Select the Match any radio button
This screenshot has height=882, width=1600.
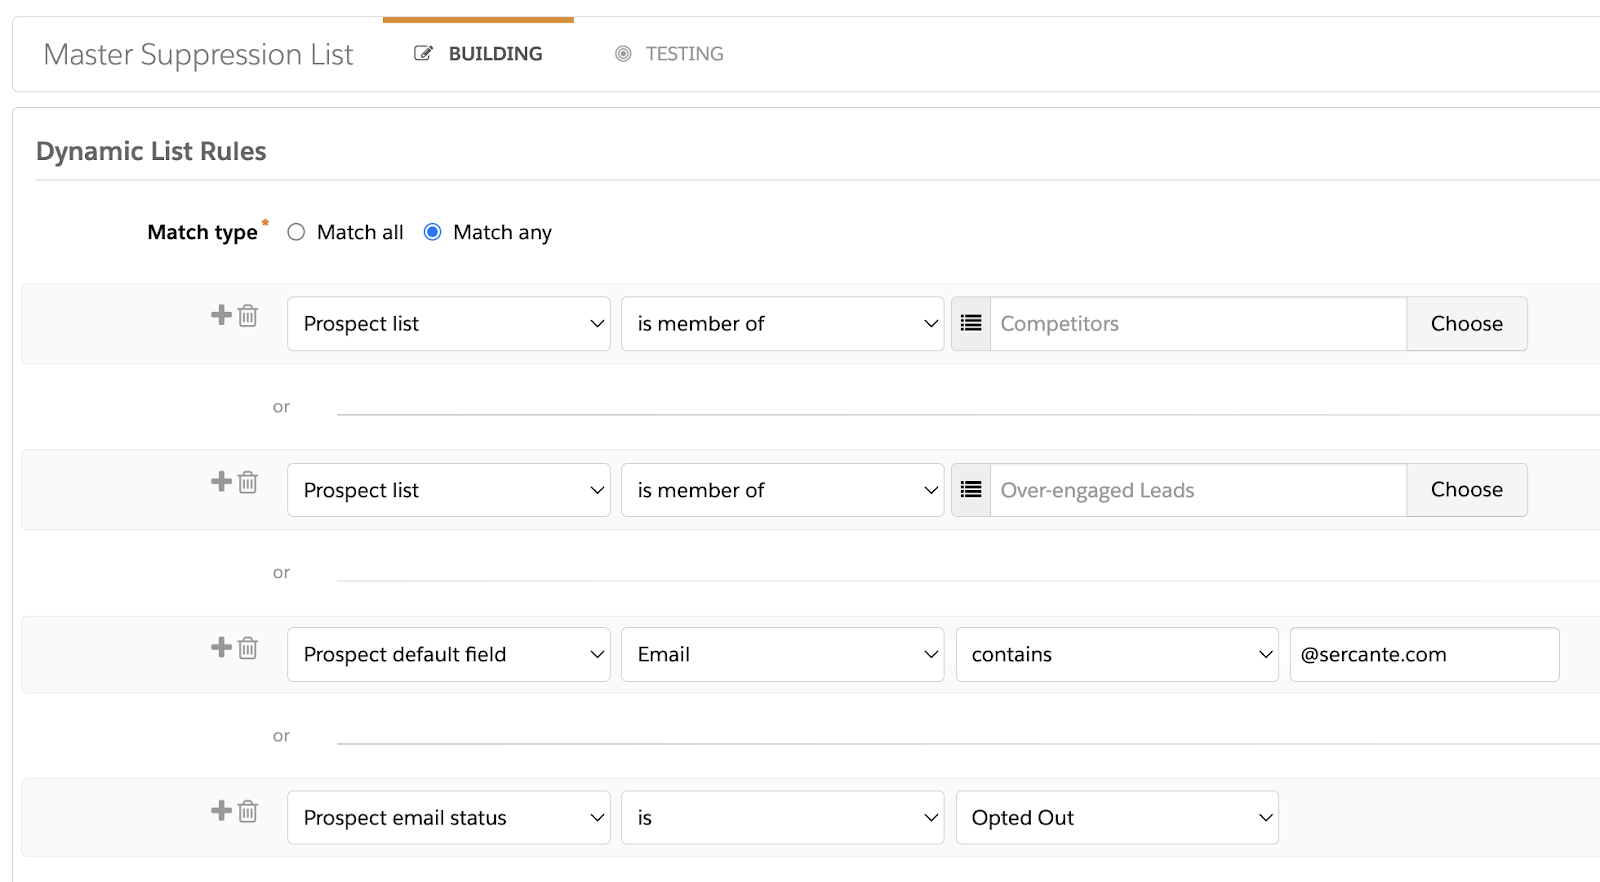pos(432,232)
